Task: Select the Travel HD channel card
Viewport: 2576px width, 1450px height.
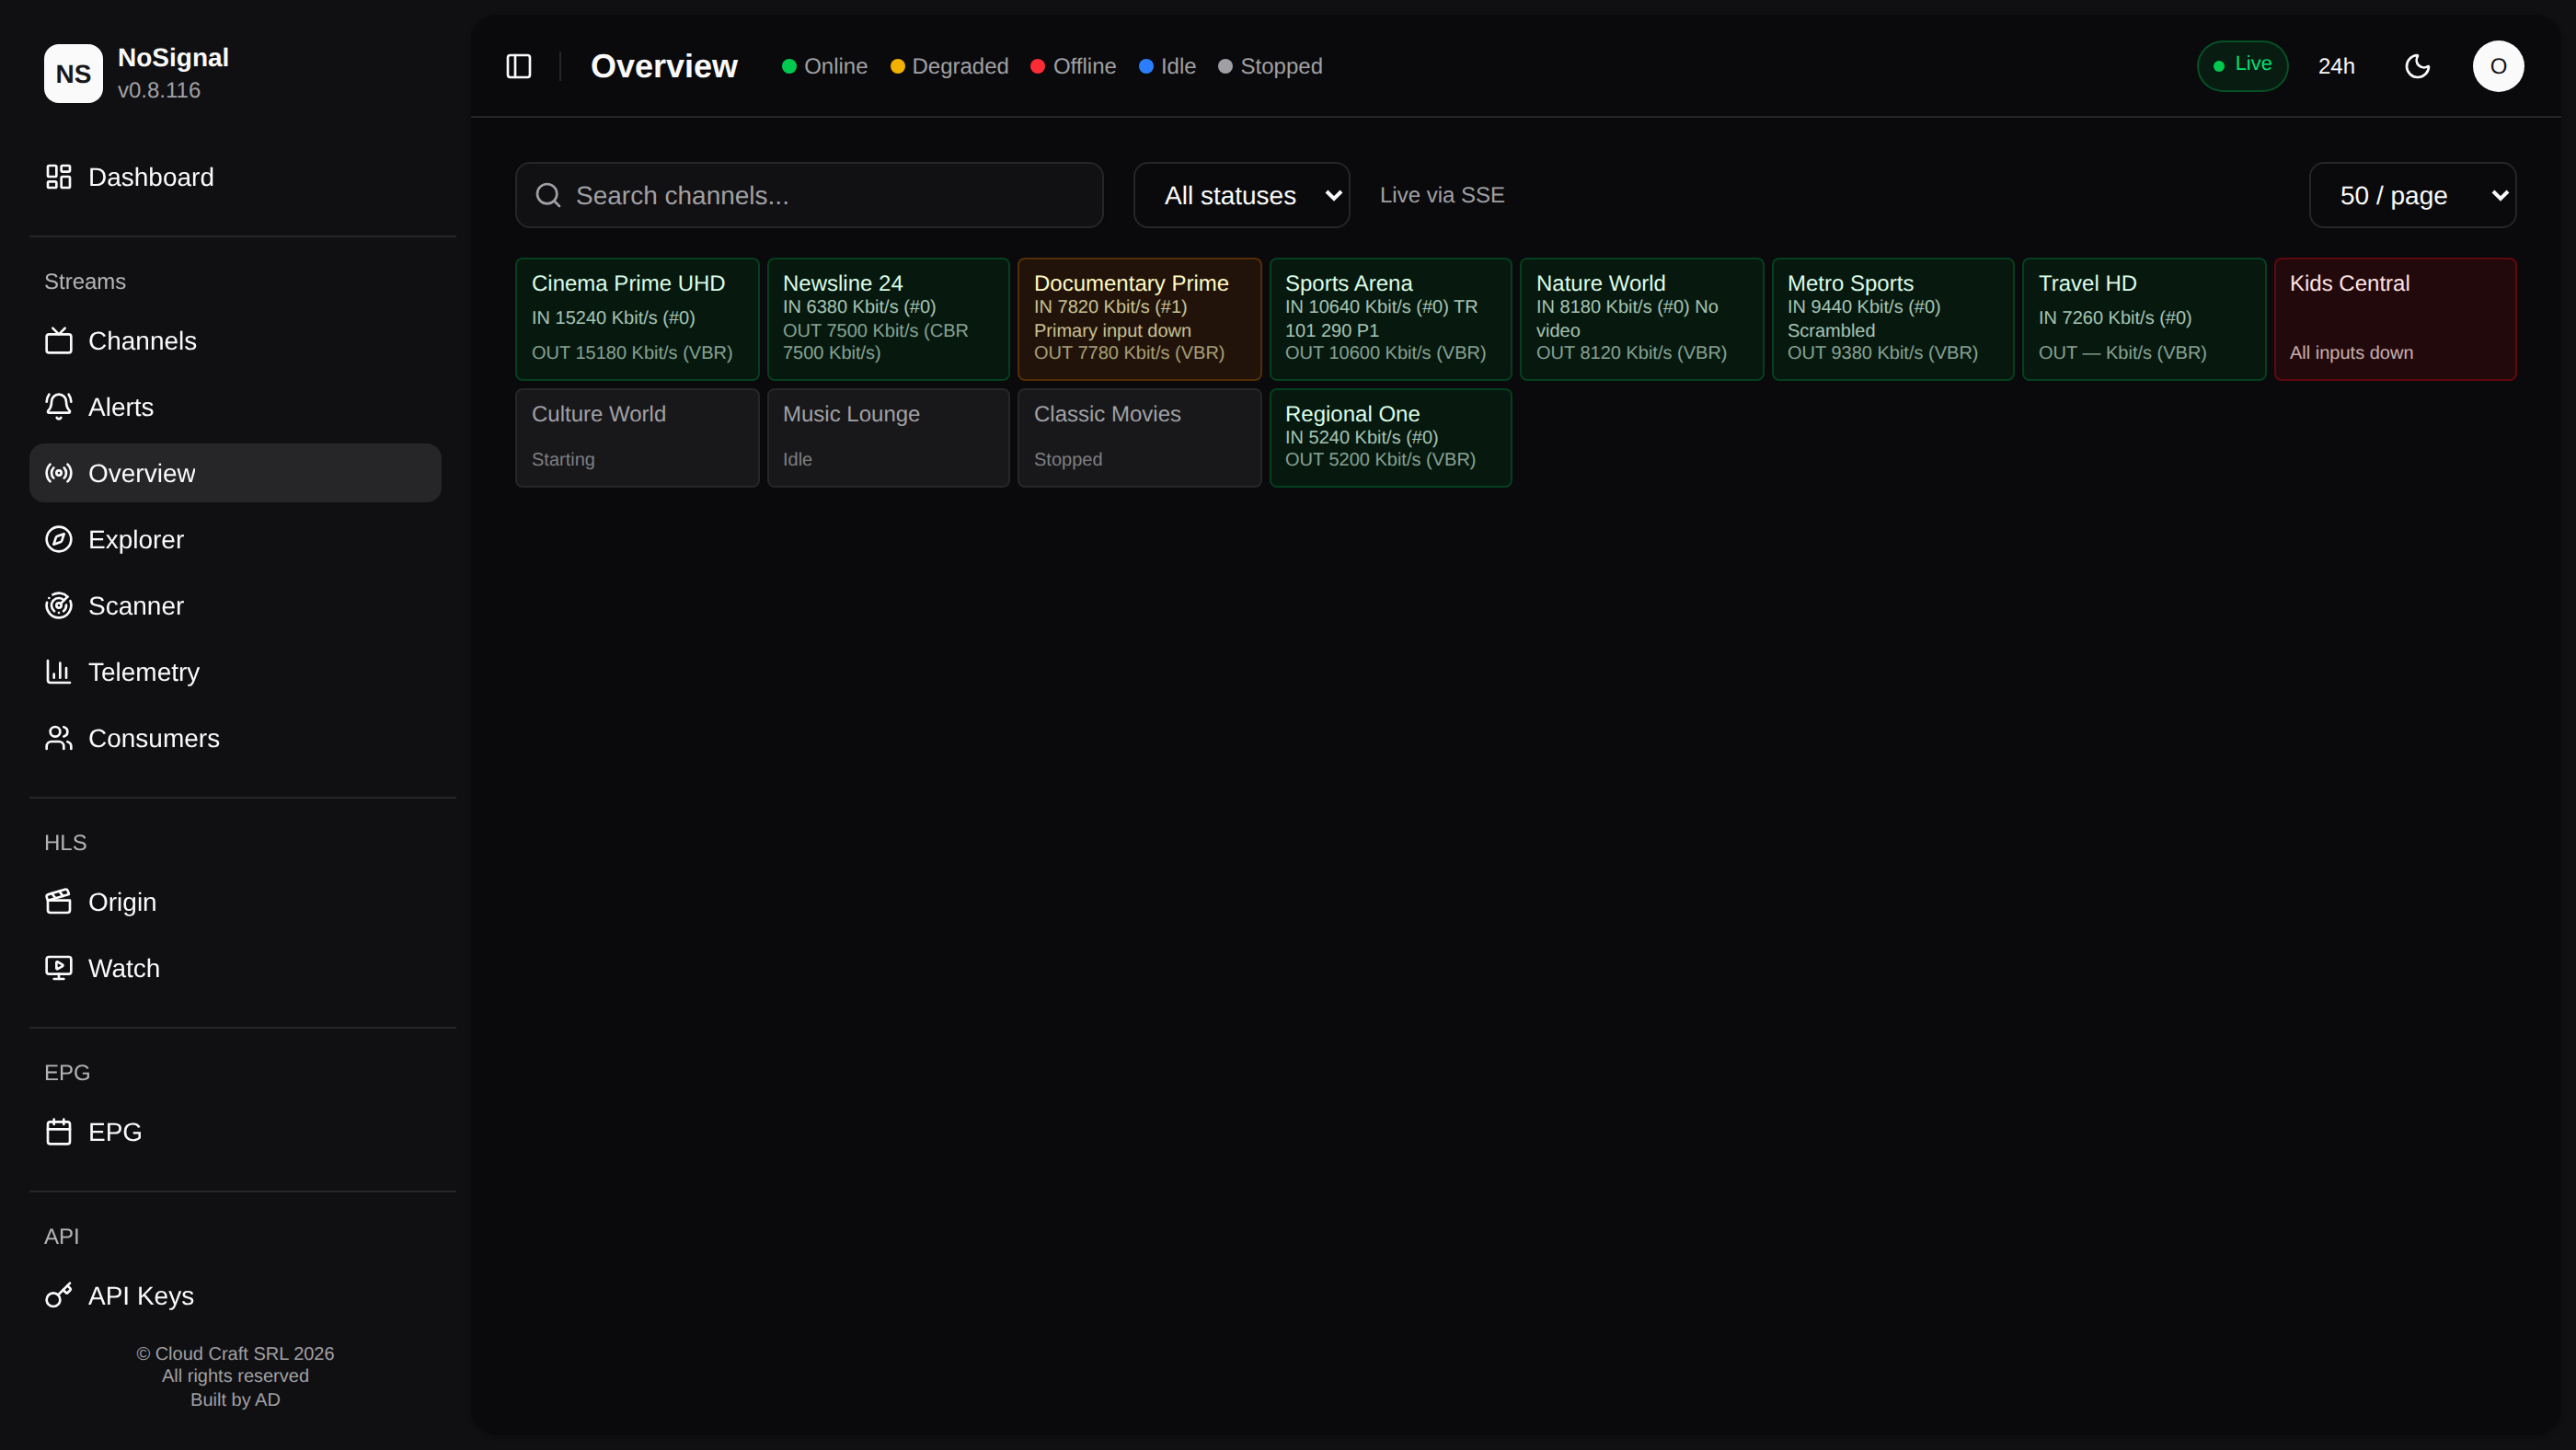Action: [x=2144, y=319]
